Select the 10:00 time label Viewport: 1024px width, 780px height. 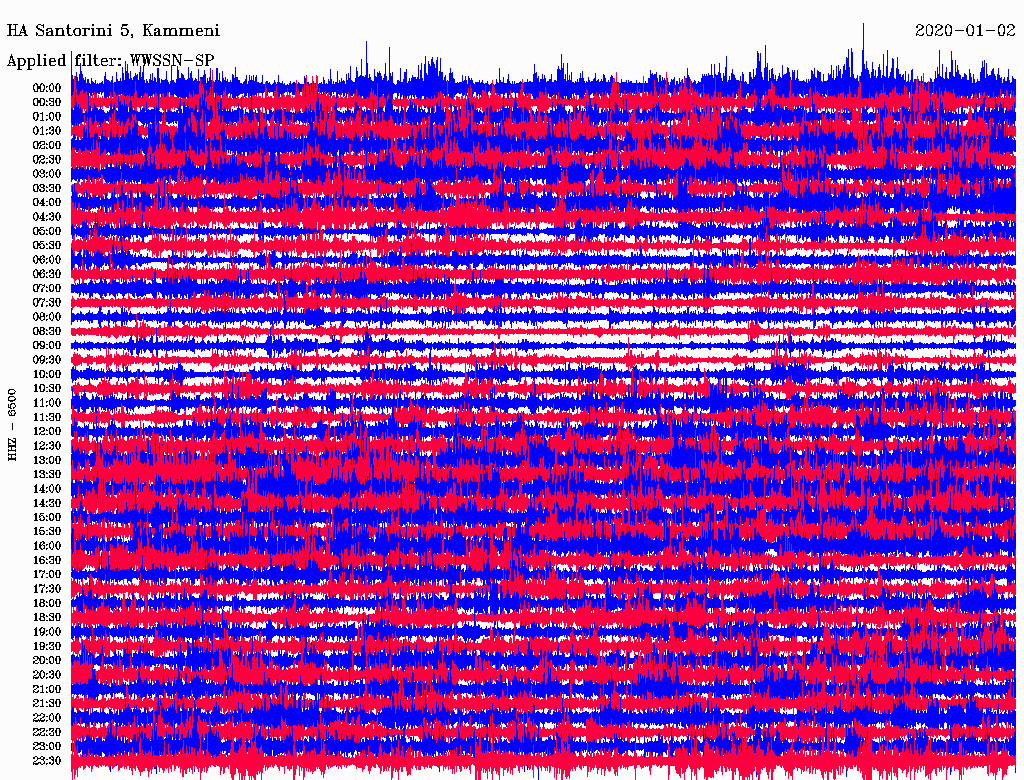(47, 374)
